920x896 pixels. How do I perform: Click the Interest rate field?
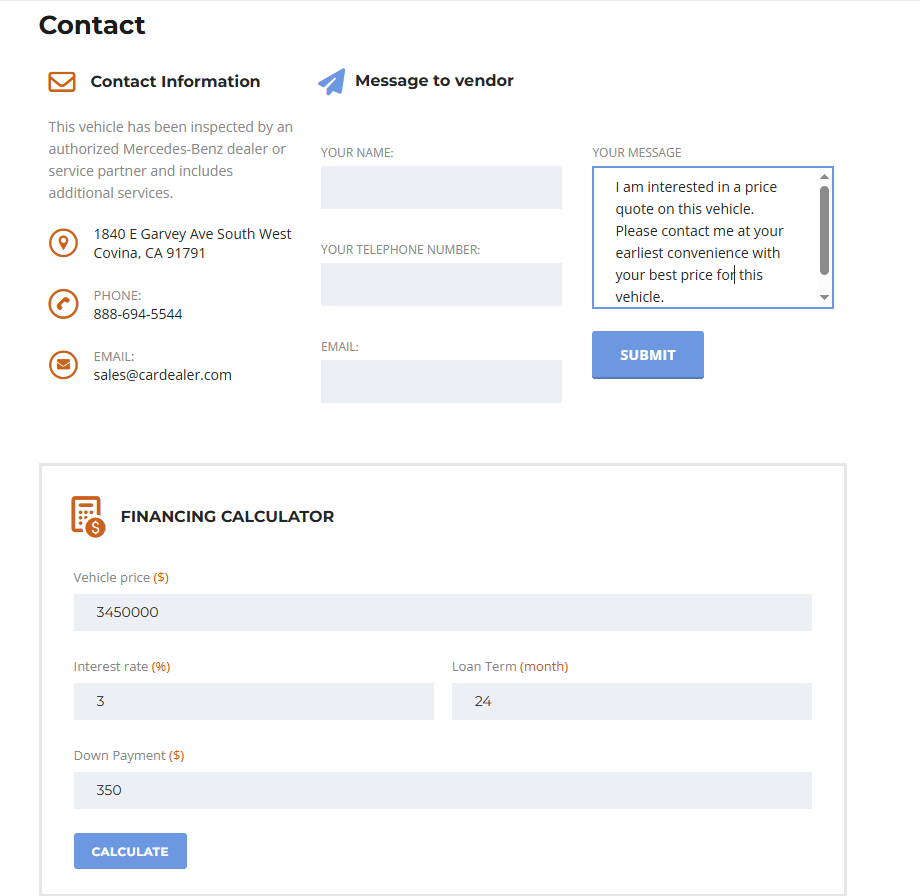click(x=254, y=701)
